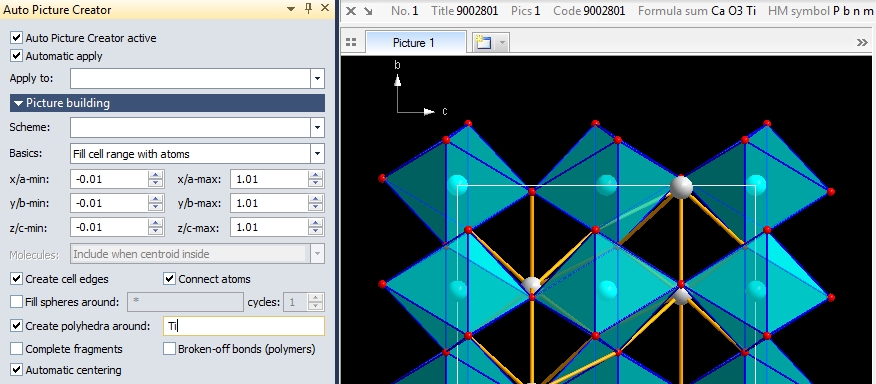Enable Fill spheres around checkbox
The width and height of the screenshot is (876, 384).
[x=16, y=302]
